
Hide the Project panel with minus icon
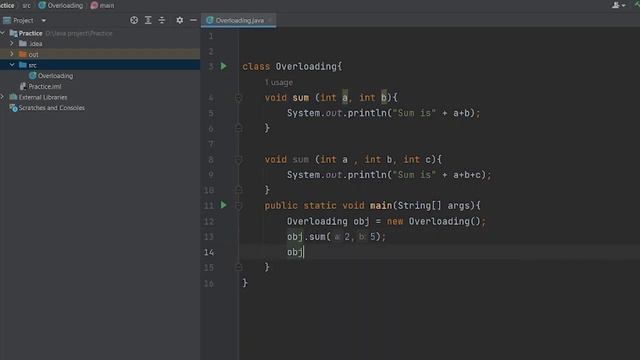193,20
